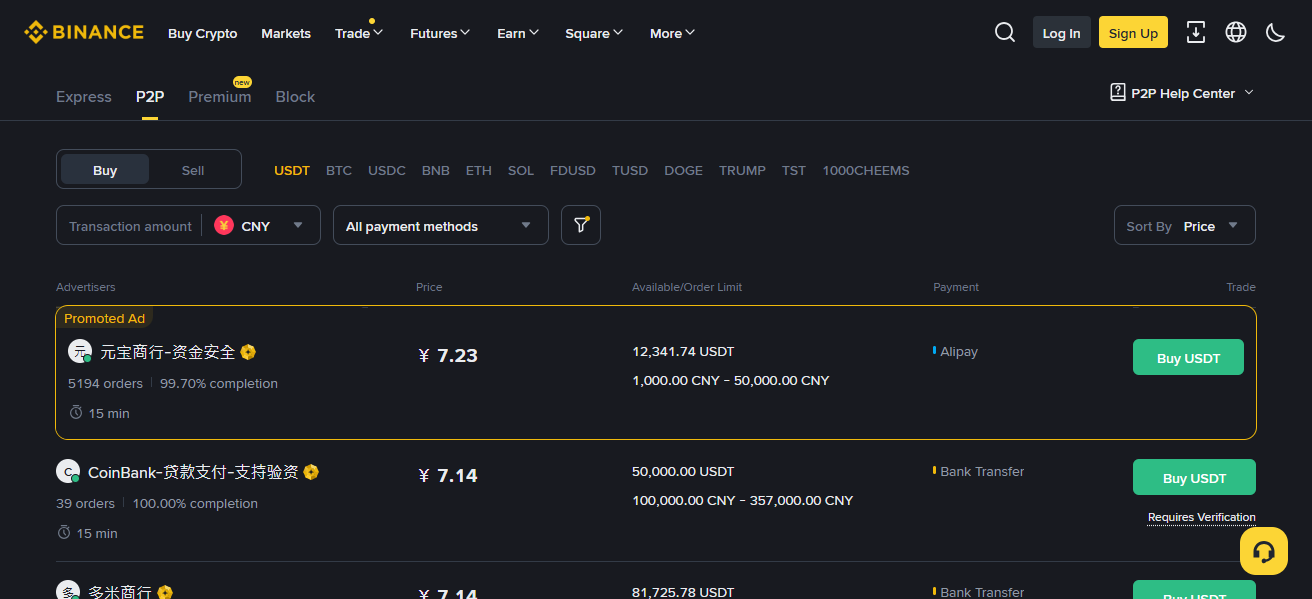Open 多米商行 advertiser profile

[119, 592]
